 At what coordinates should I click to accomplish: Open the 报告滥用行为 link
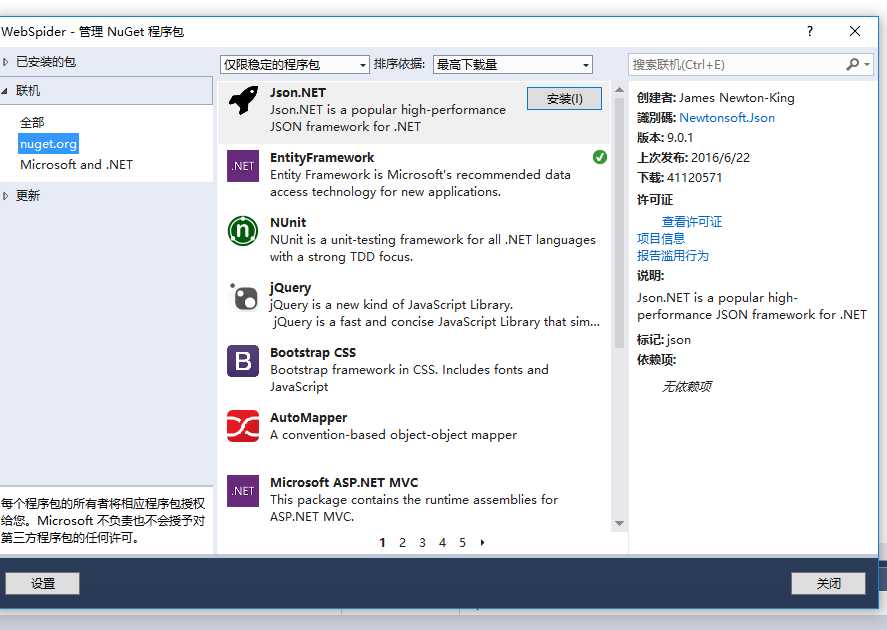673,256
